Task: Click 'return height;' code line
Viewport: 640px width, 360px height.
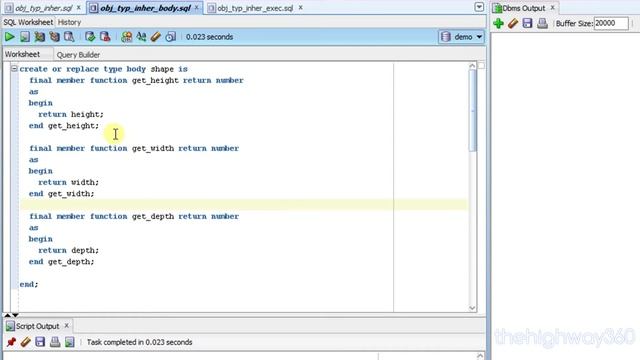Action: tap(71, 114)
